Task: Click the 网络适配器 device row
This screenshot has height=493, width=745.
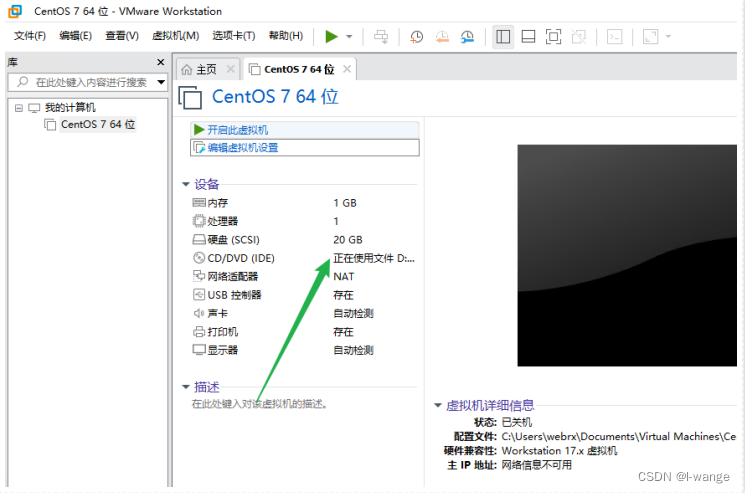Action: (304, 276)
